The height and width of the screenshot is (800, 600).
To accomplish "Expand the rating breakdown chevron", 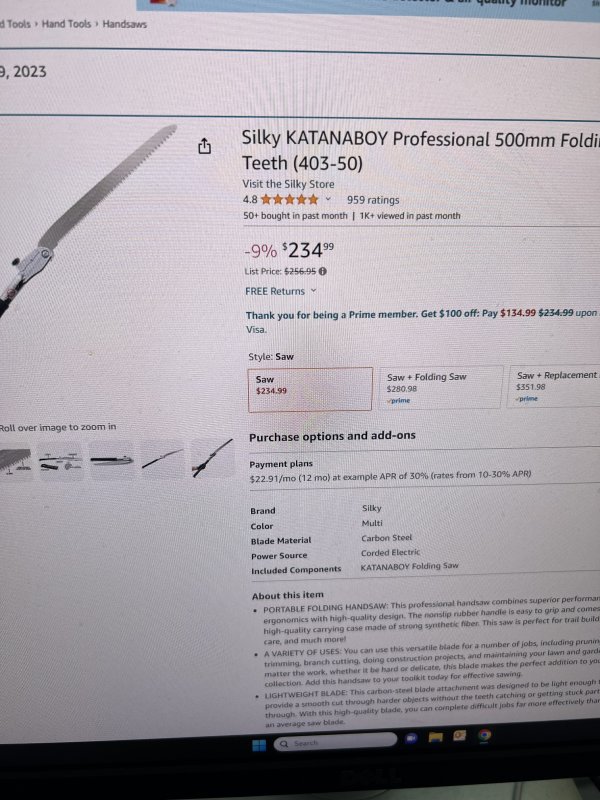I will [x=328, y=199].
